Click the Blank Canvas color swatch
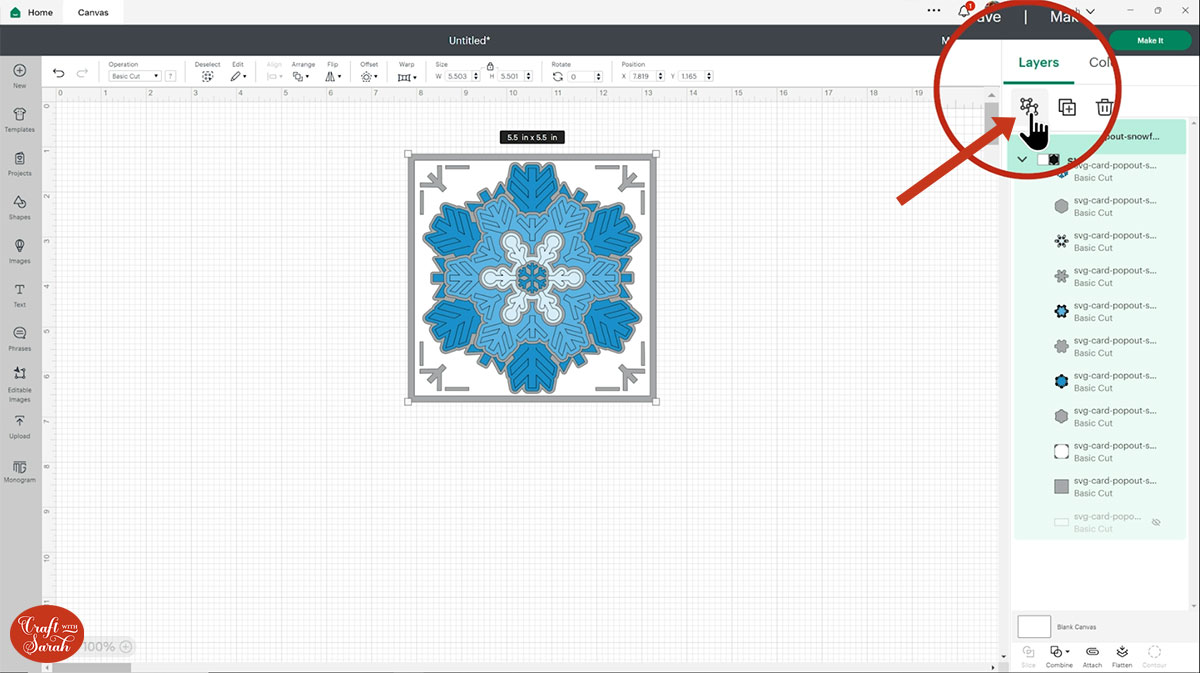 (1034, 627)
